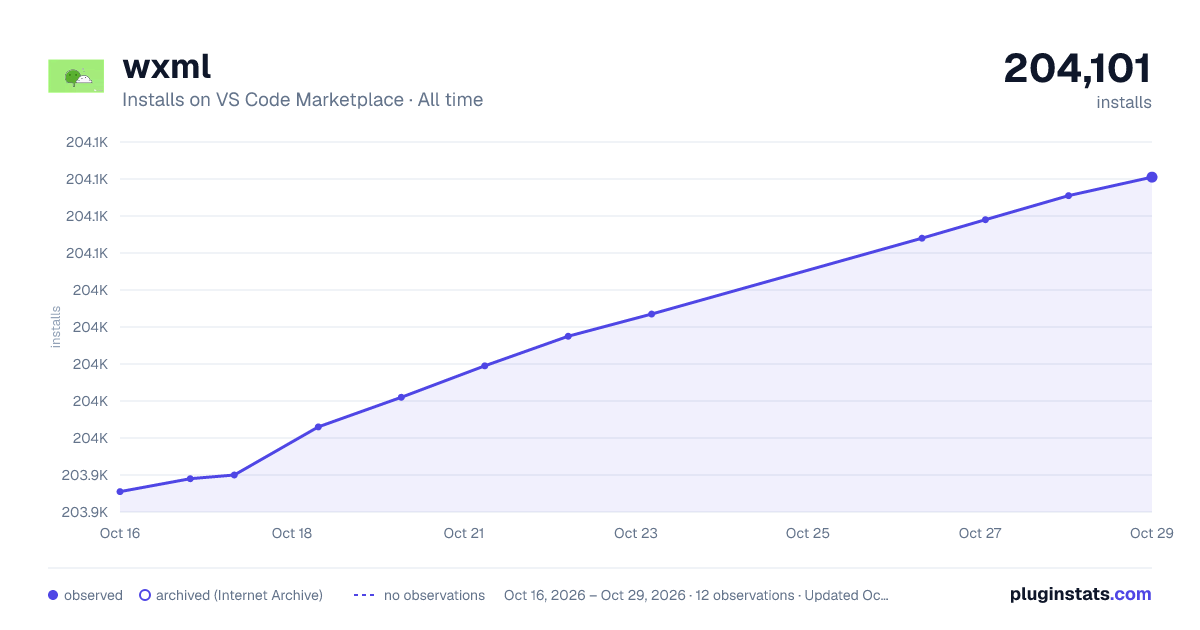Click the 'observed' legend label

coord(93,595)
